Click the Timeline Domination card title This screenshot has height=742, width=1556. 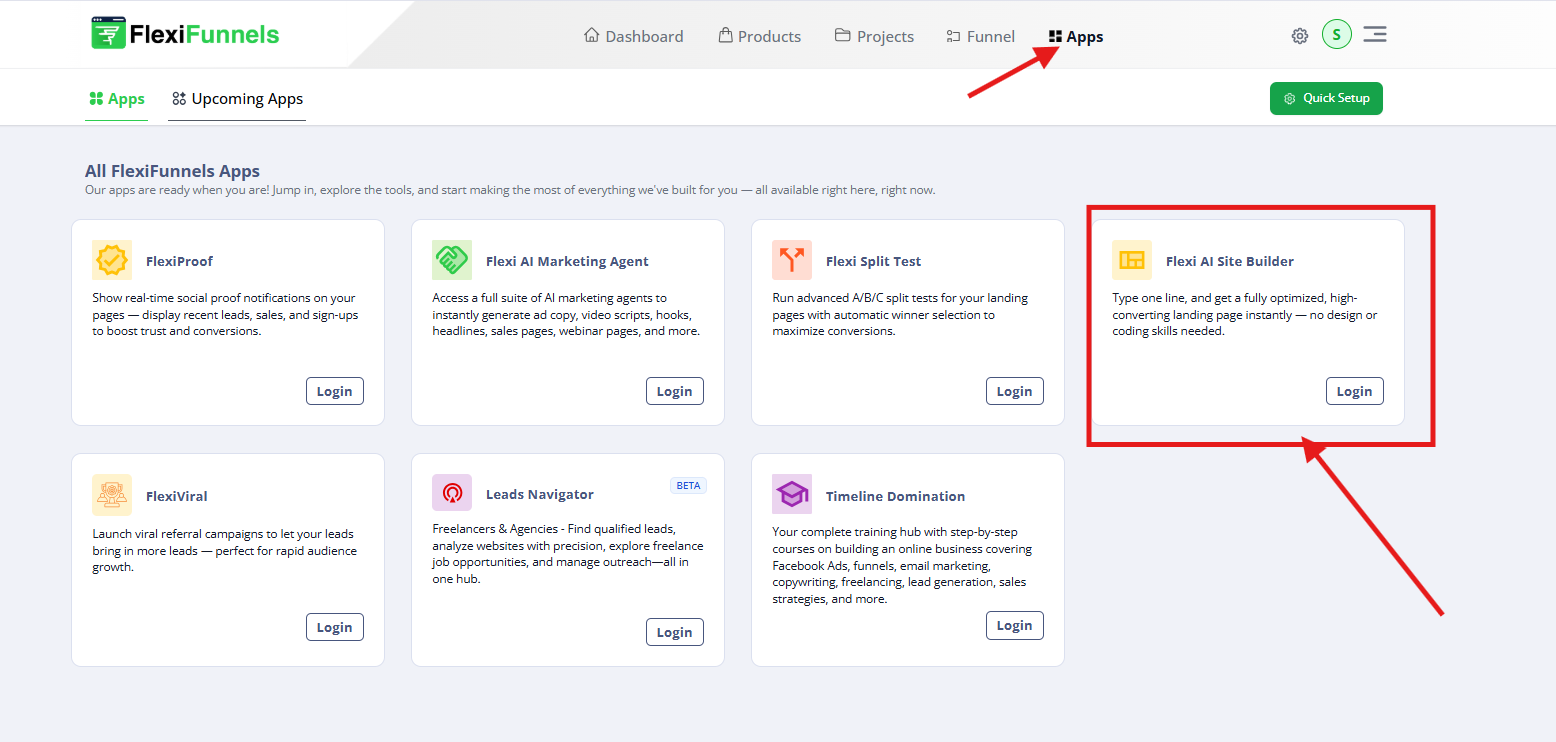pyautogui.click(x=896, y=496)
